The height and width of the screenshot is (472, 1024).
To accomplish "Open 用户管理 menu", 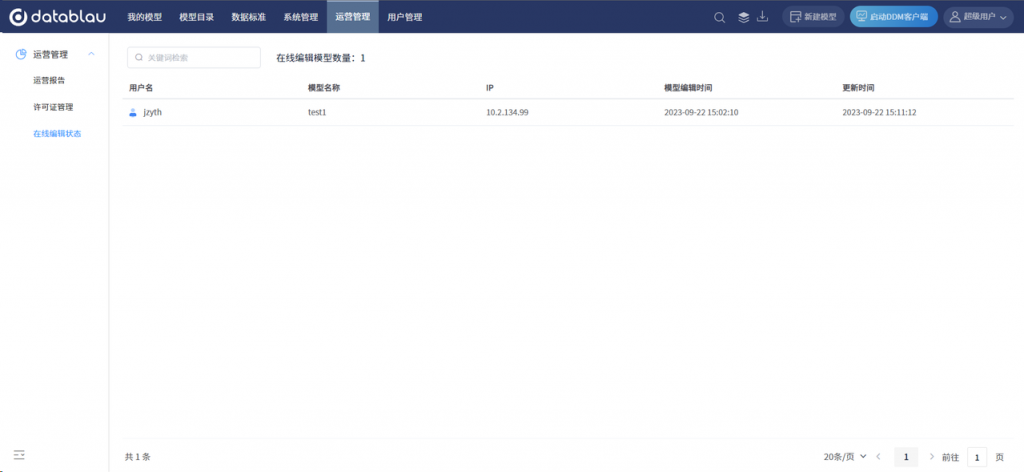I will pos(405,18).
